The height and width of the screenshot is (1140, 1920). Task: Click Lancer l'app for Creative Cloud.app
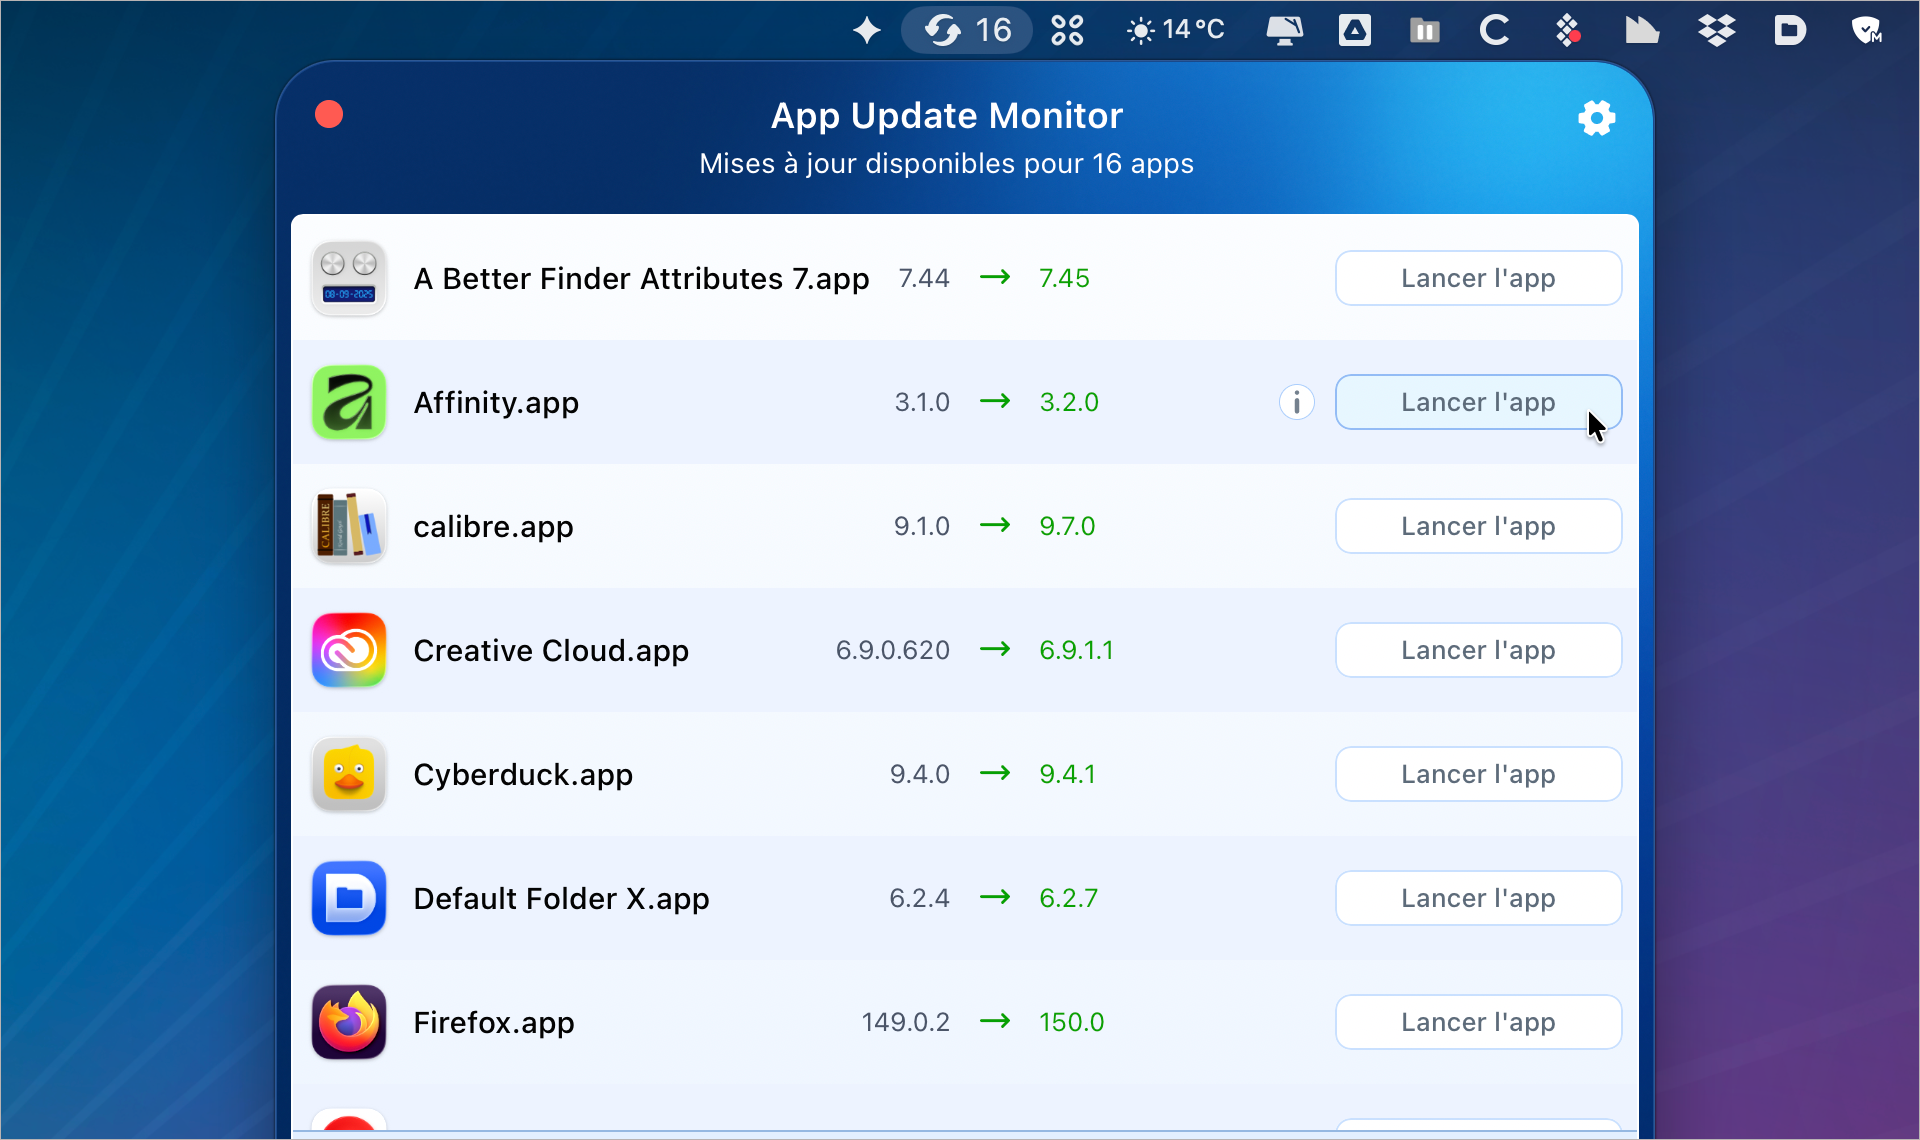click(x=1478, y=650)
